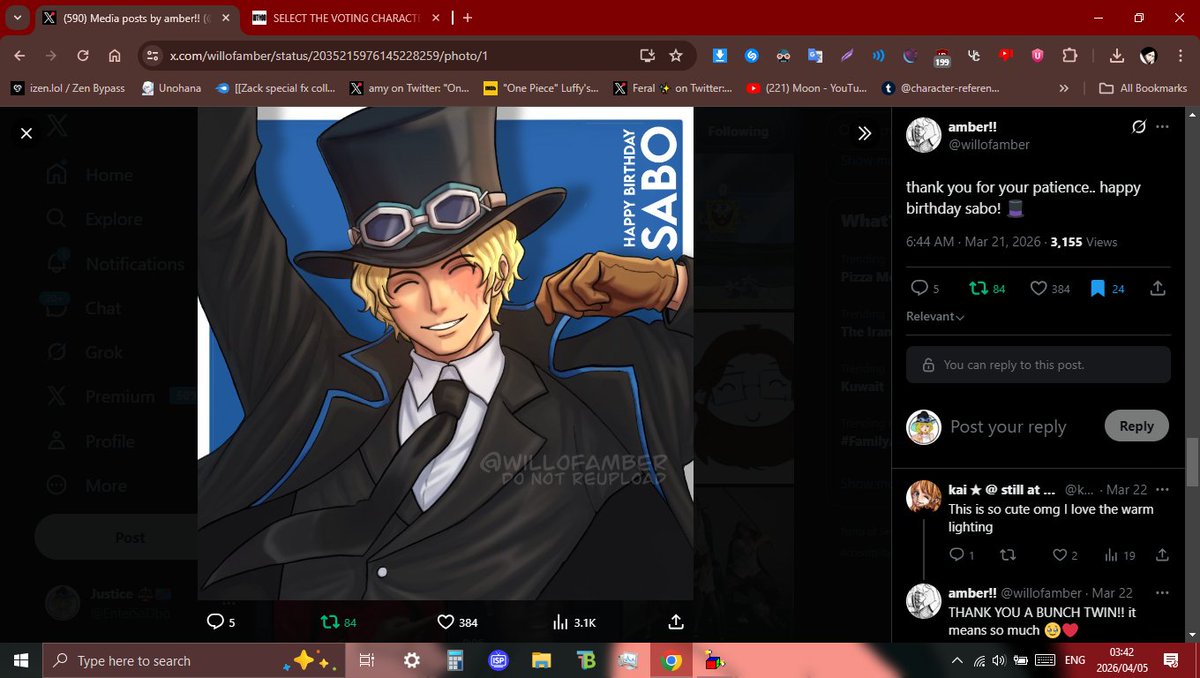The width and height of the screenshot is (1200, 678).
Task: Click reply count 5 in sidebar post
Action: click(925, 288)
